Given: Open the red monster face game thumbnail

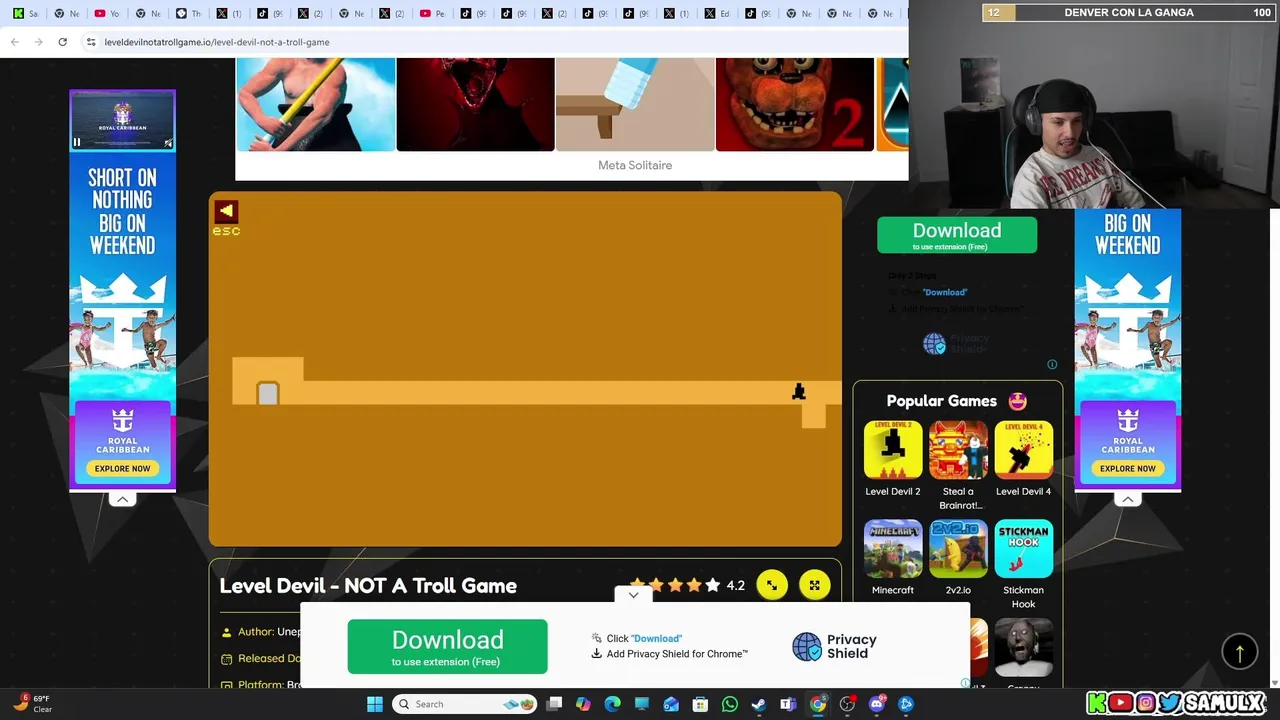Looking at the screenshot, I should pos(475,104).
